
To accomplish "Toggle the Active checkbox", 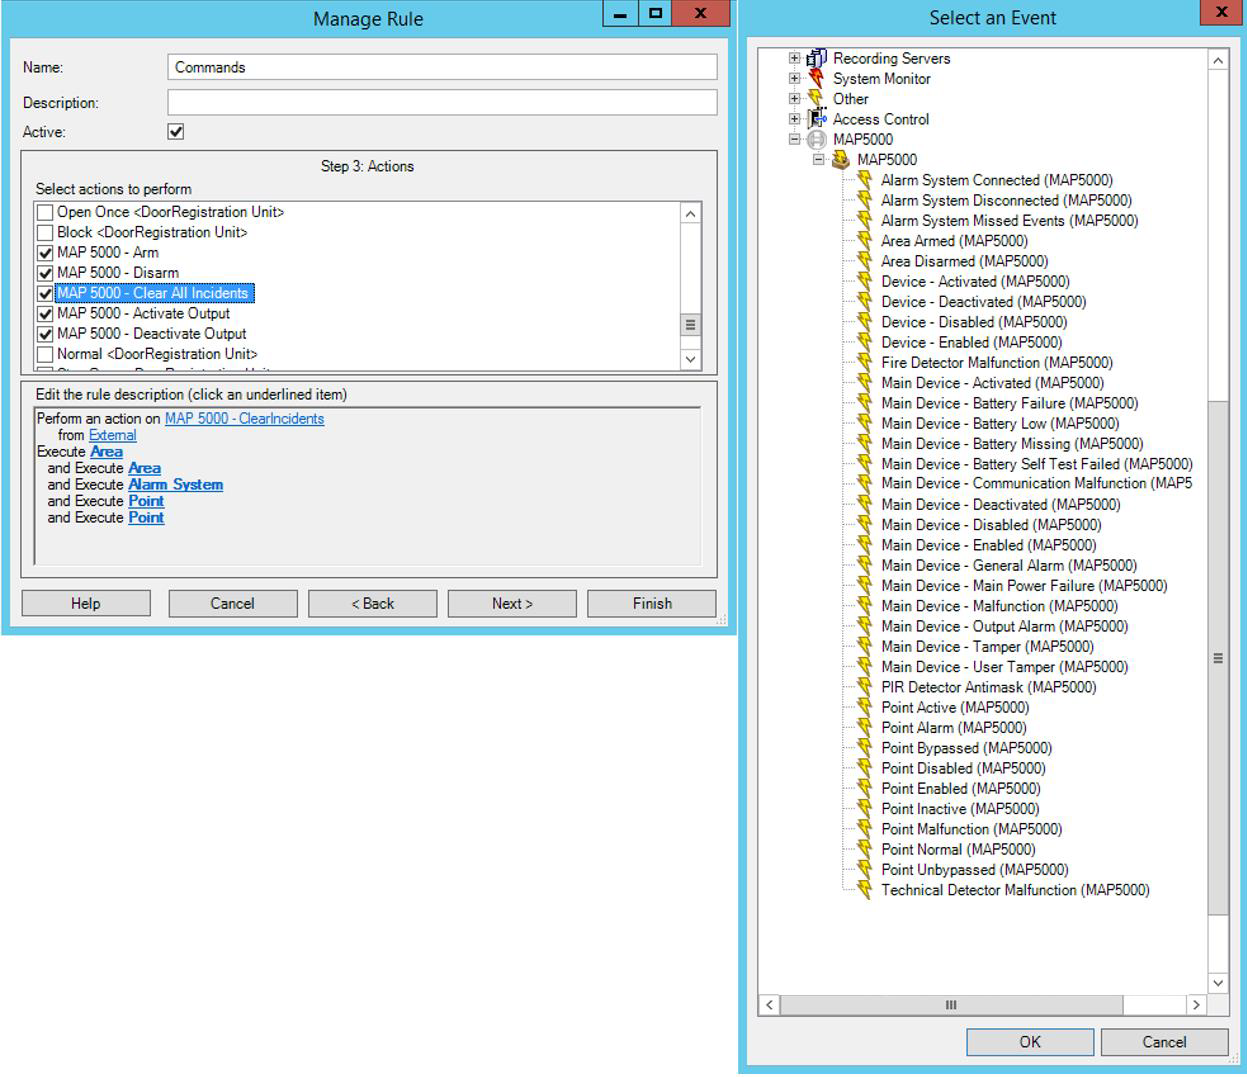I will point(176,132).
